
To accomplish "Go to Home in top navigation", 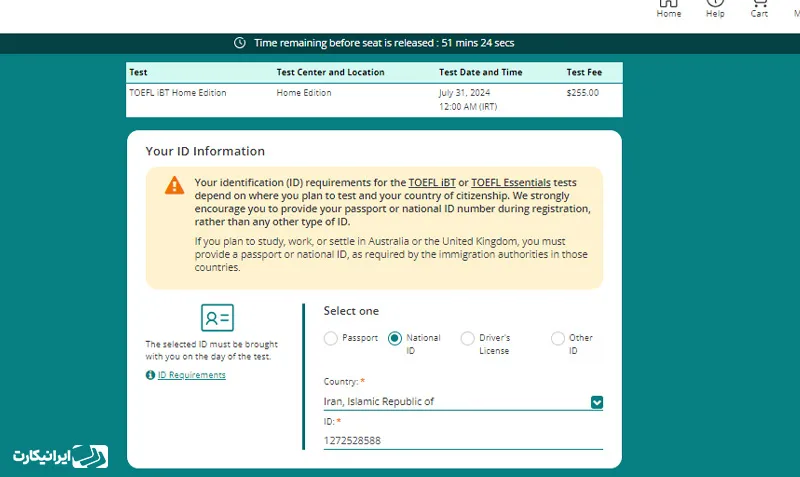I will (668, 9).
